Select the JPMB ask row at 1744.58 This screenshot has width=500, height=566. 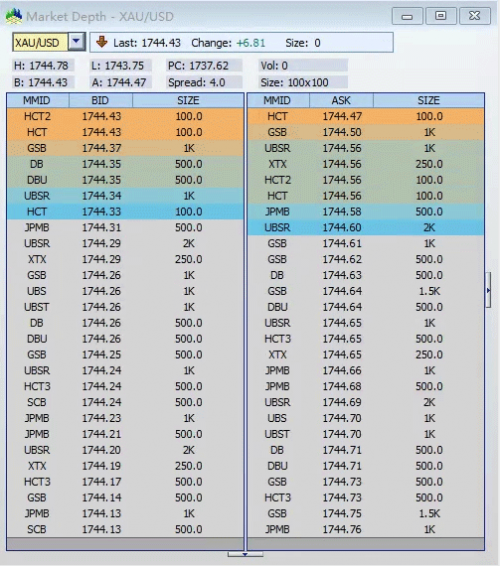pyautogui.click(x=366, y=212)
